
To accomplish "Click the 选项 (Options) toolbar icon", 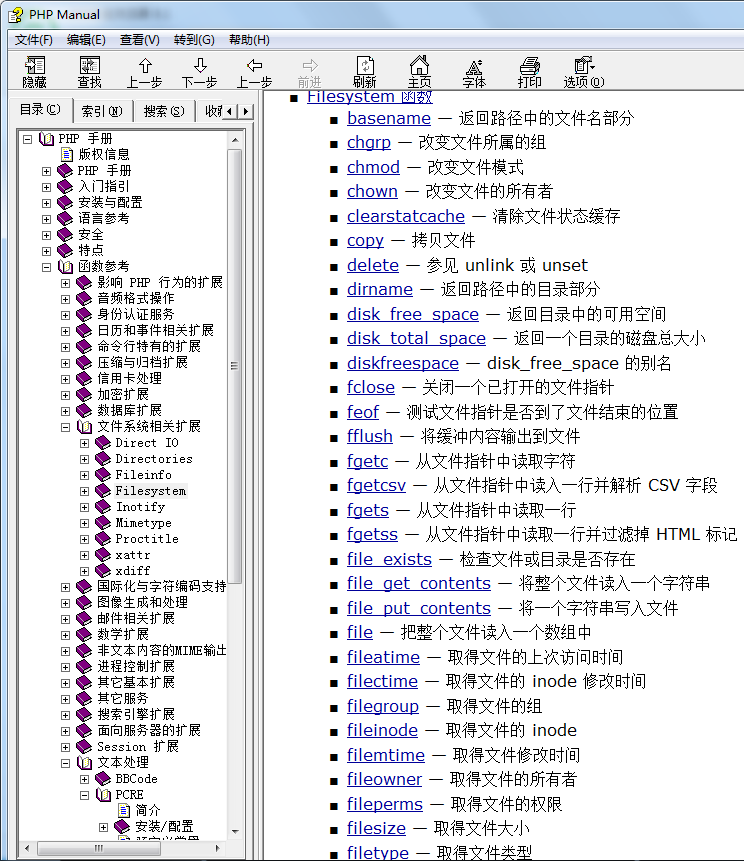I will click(584, 71).
